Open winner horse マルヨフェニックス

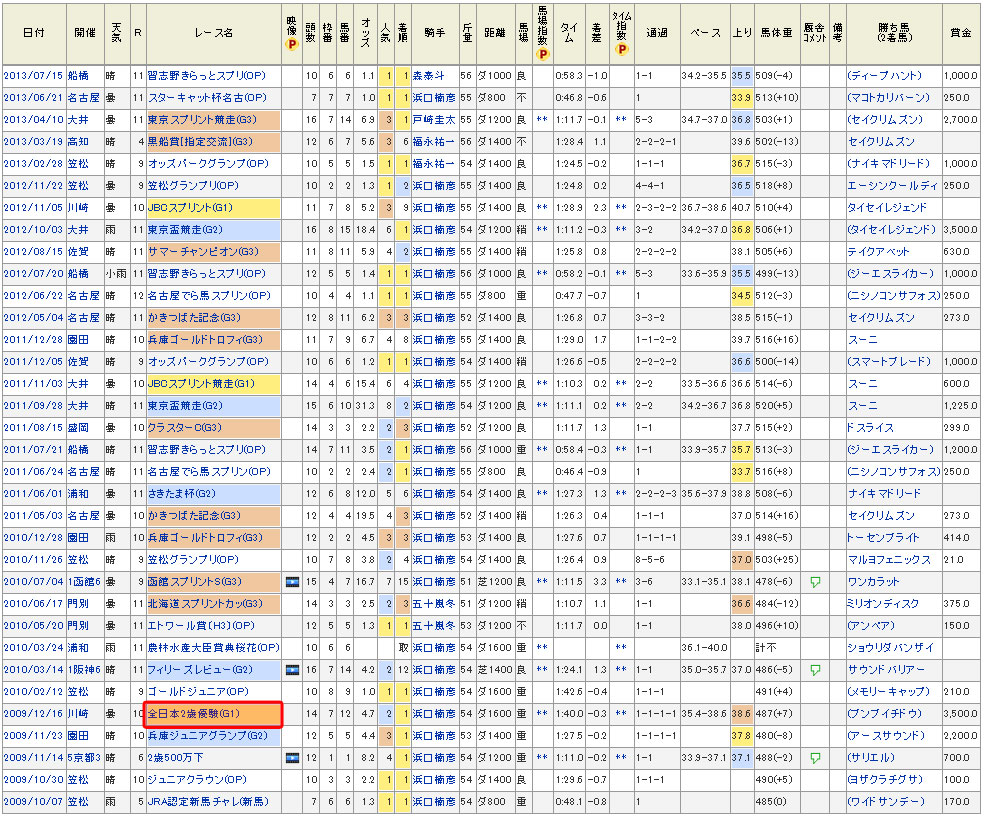click(889, 560)
